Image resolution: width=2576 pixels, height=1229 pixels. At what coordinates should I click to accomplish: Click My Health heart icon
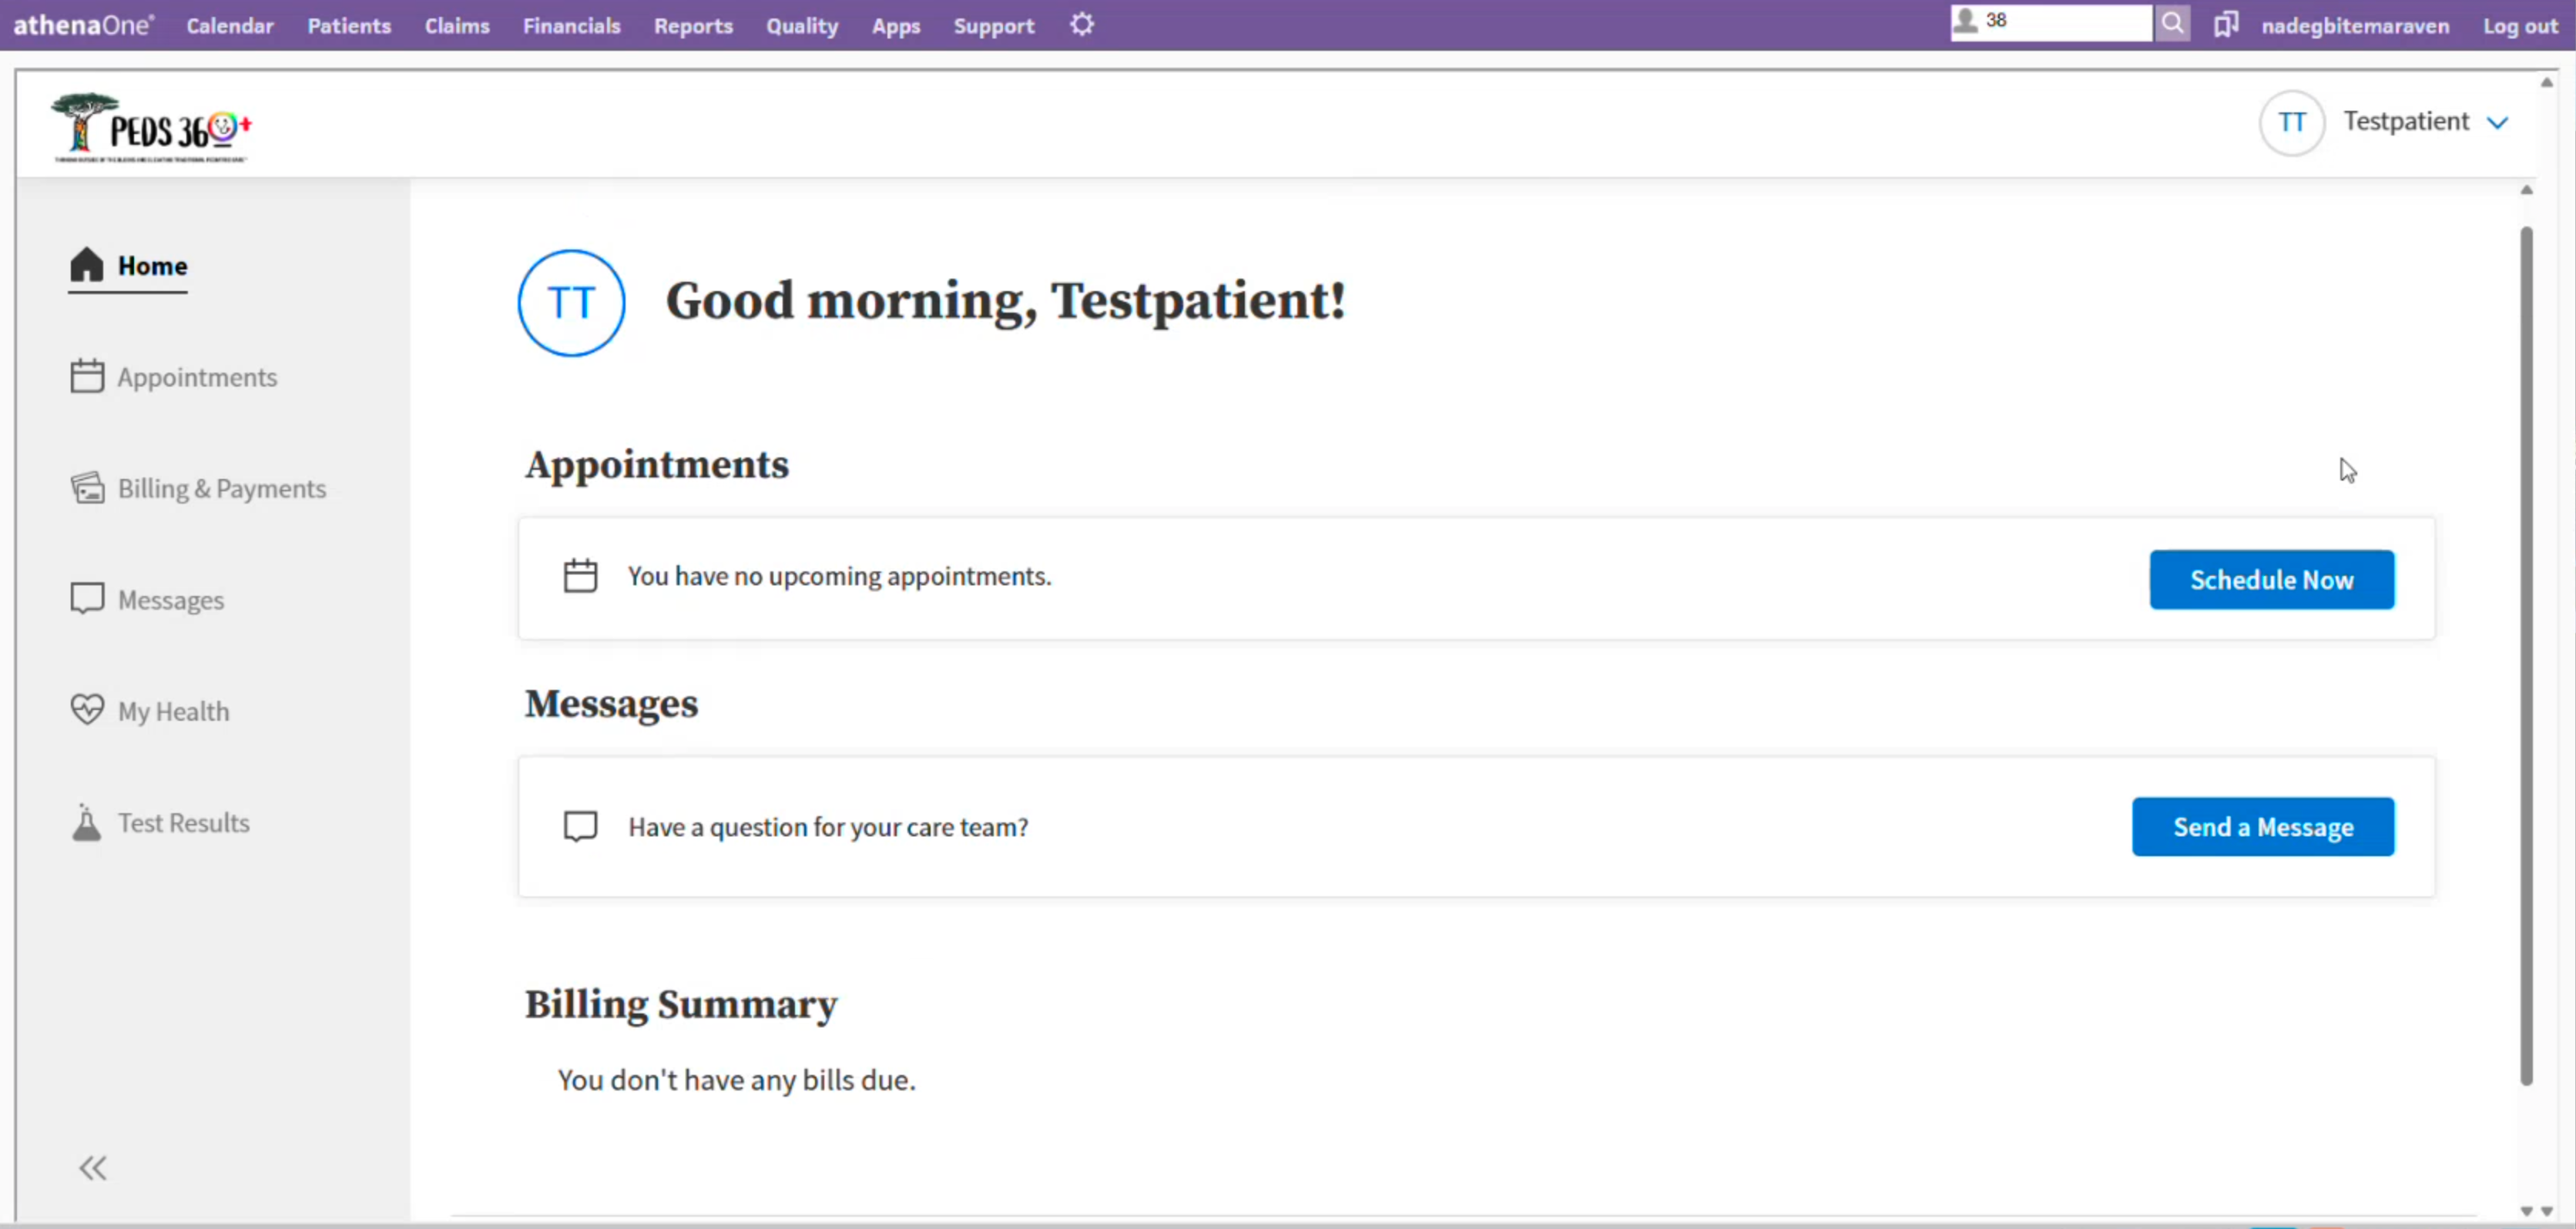tap(86, 710)
